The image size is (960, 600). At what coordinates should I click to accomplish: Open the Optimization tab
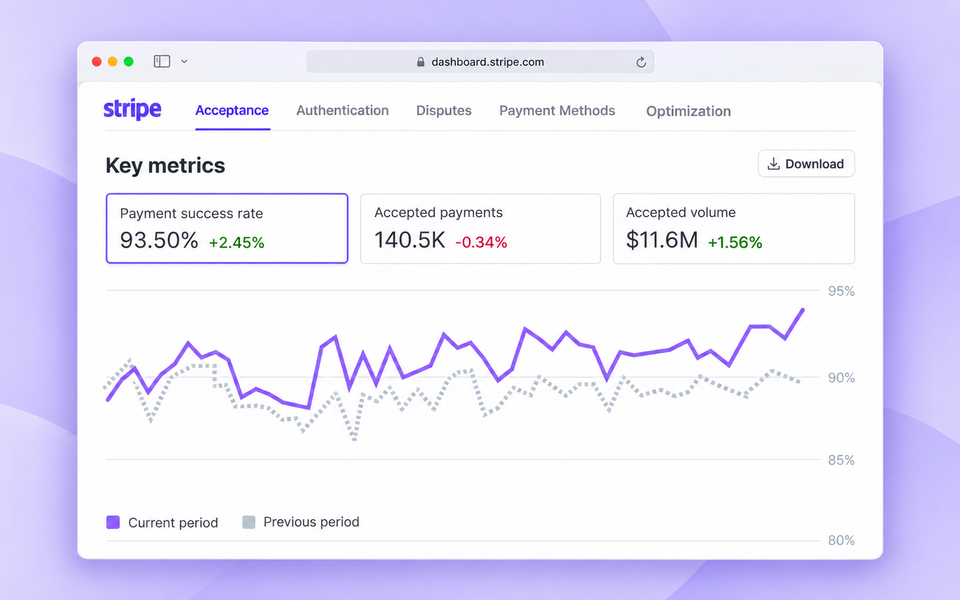[688, 111]
